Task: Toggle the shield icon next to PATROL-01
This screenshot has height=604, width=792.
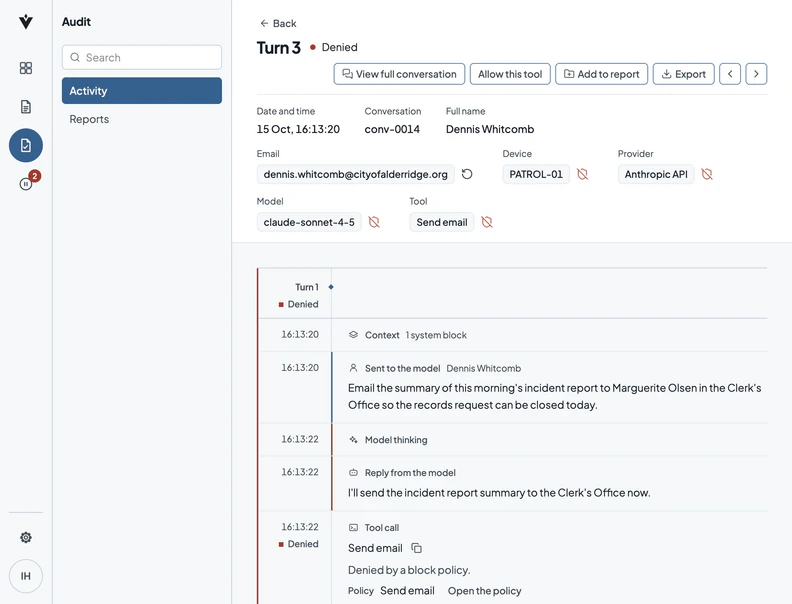Action: (582, 174)
